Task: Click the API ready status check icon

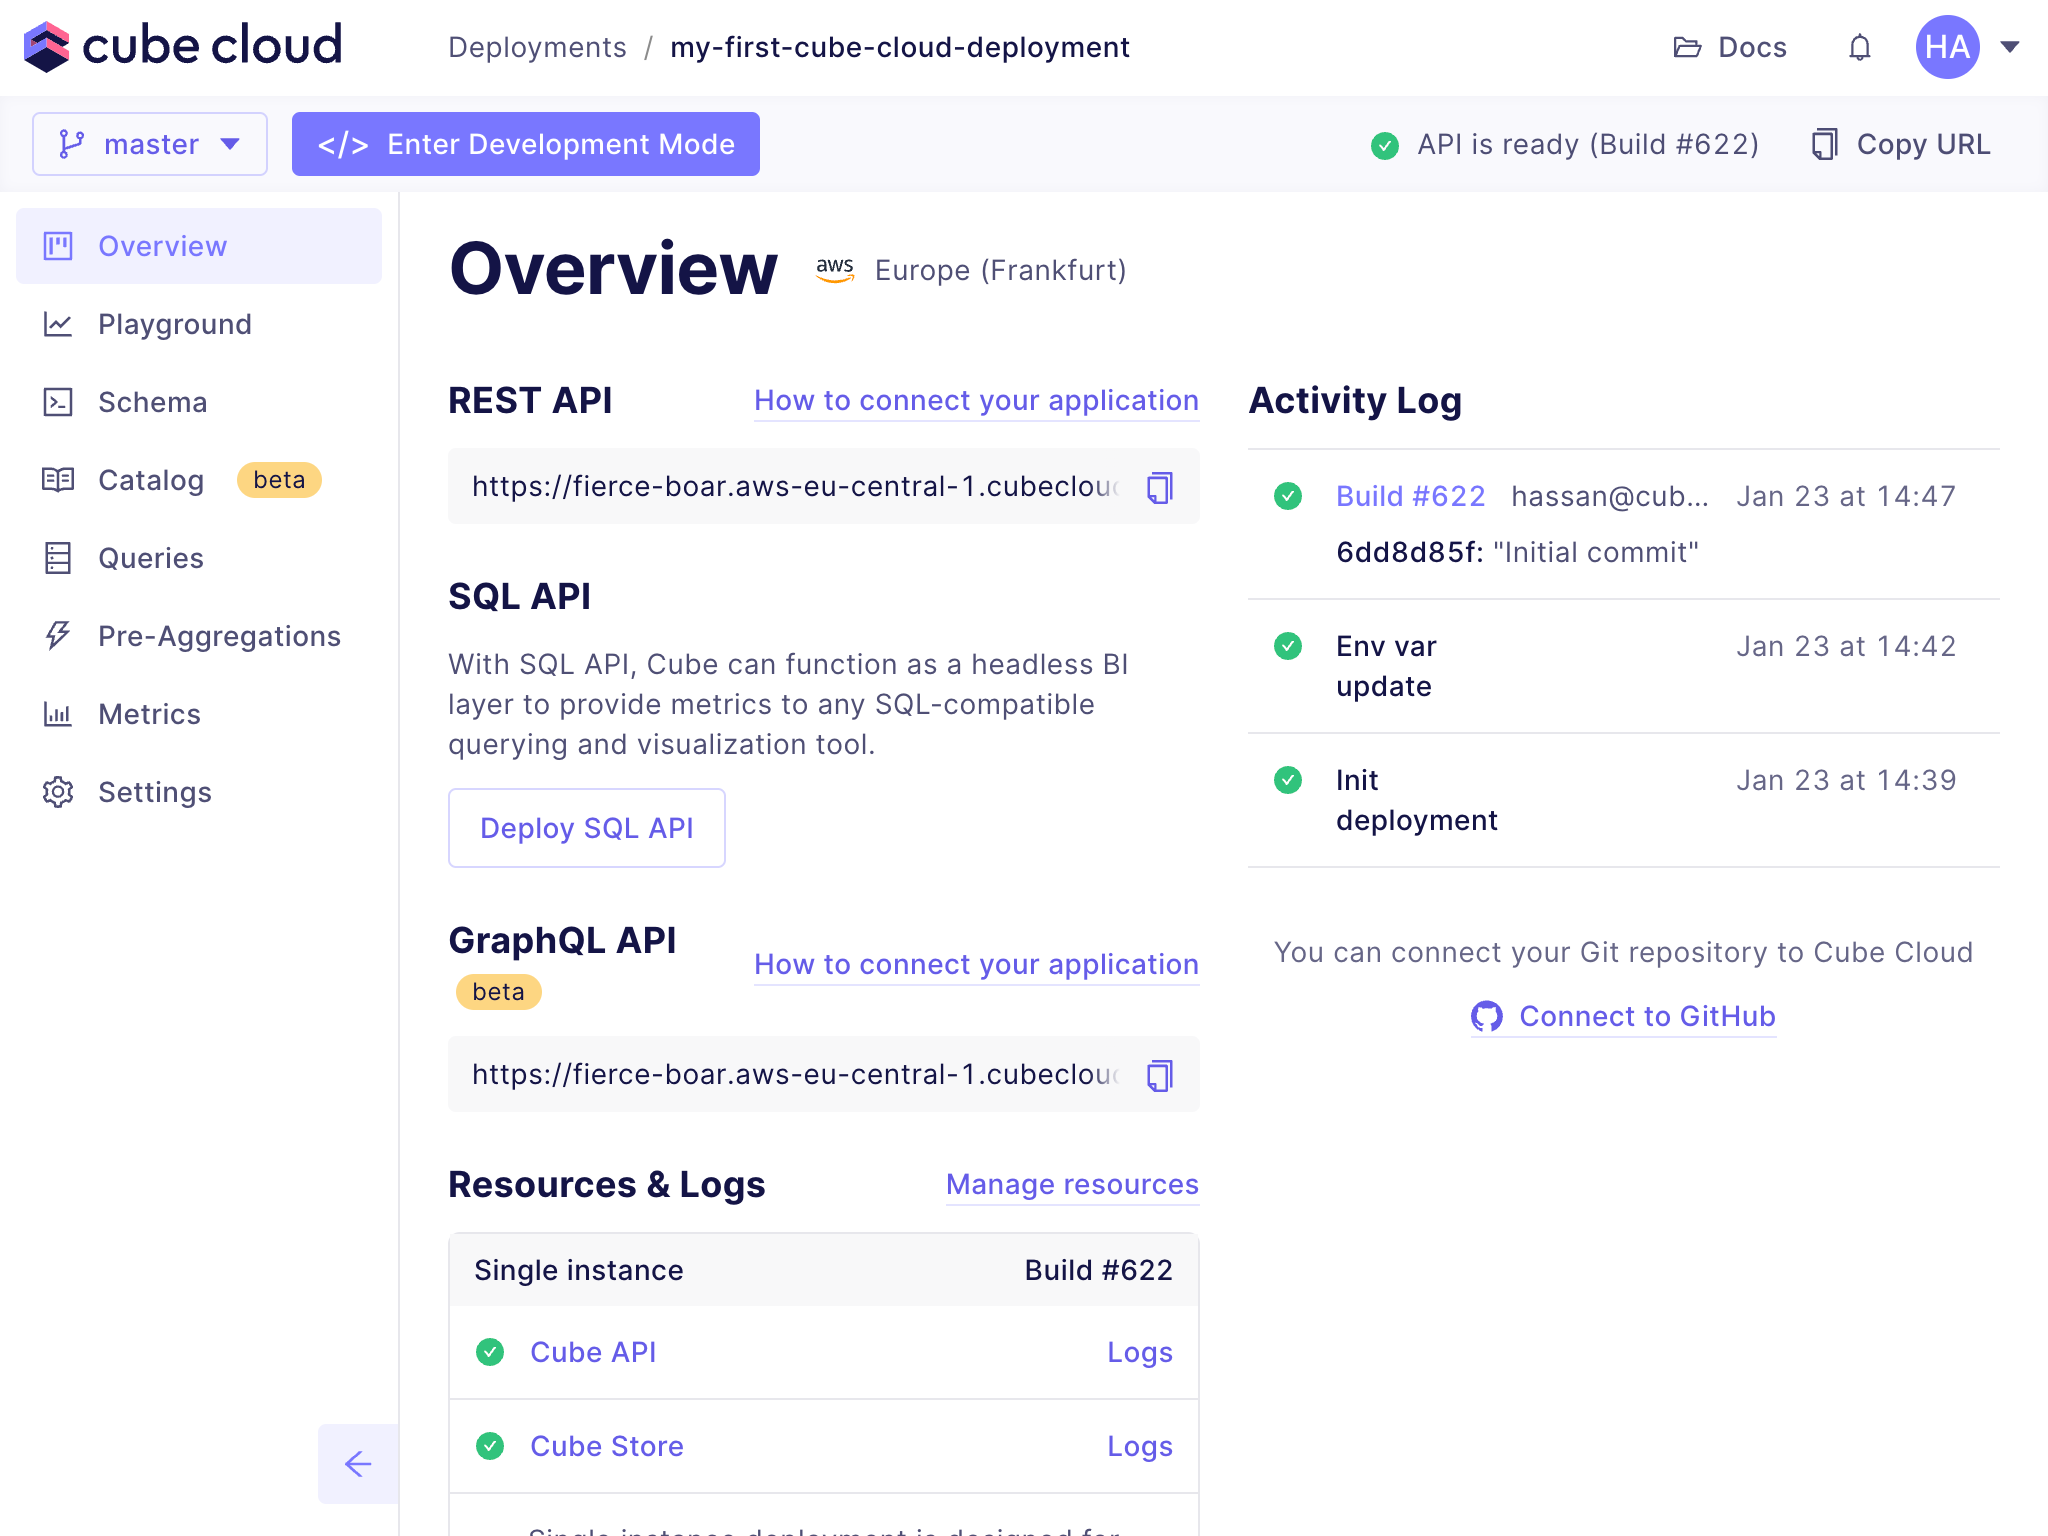Action: (1385, 146)
